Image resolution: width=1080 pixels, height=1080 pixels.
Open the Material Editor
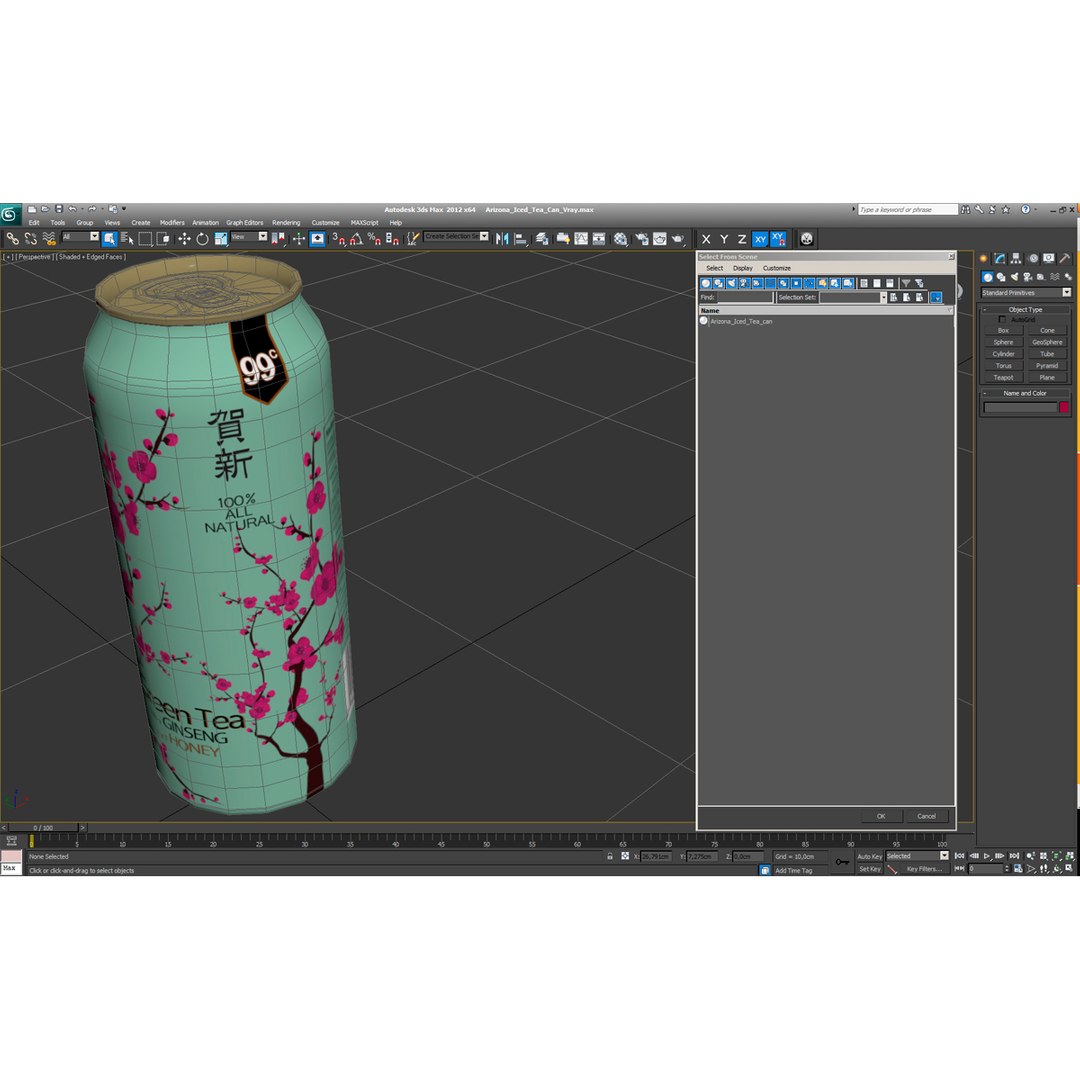point(621,239)
